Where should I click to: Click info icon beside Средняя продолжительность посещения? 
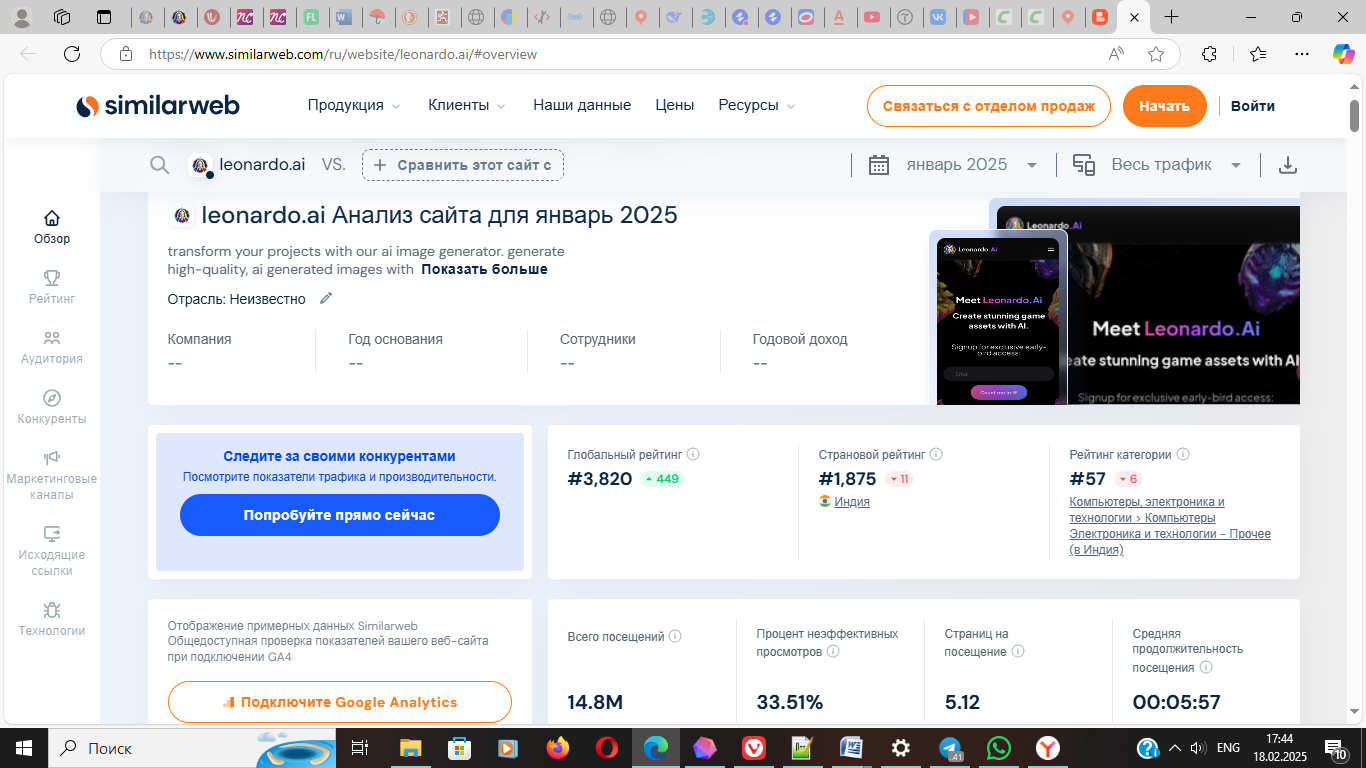[1205, 668]
